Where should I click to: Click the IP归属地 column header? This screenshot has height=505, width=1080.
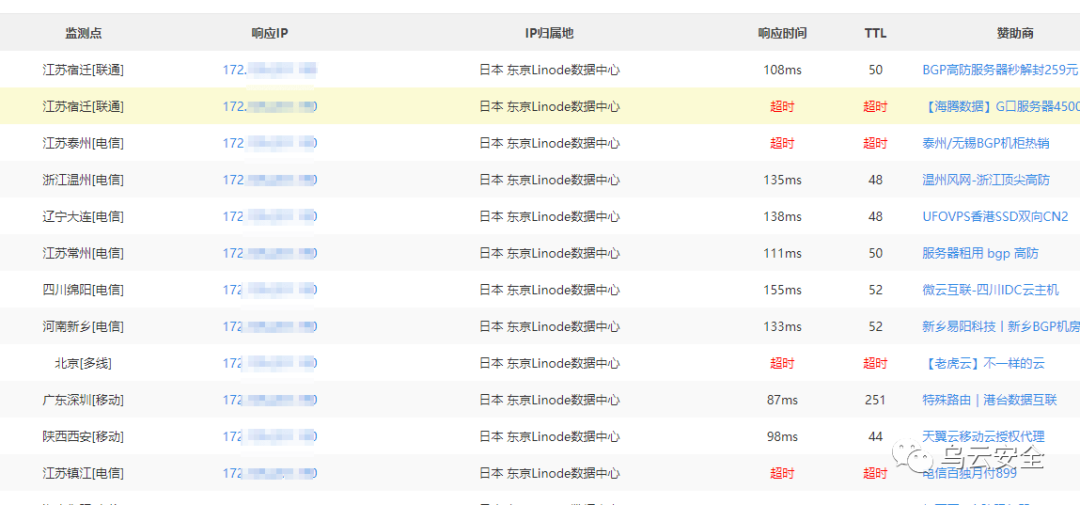coord(549,33)
